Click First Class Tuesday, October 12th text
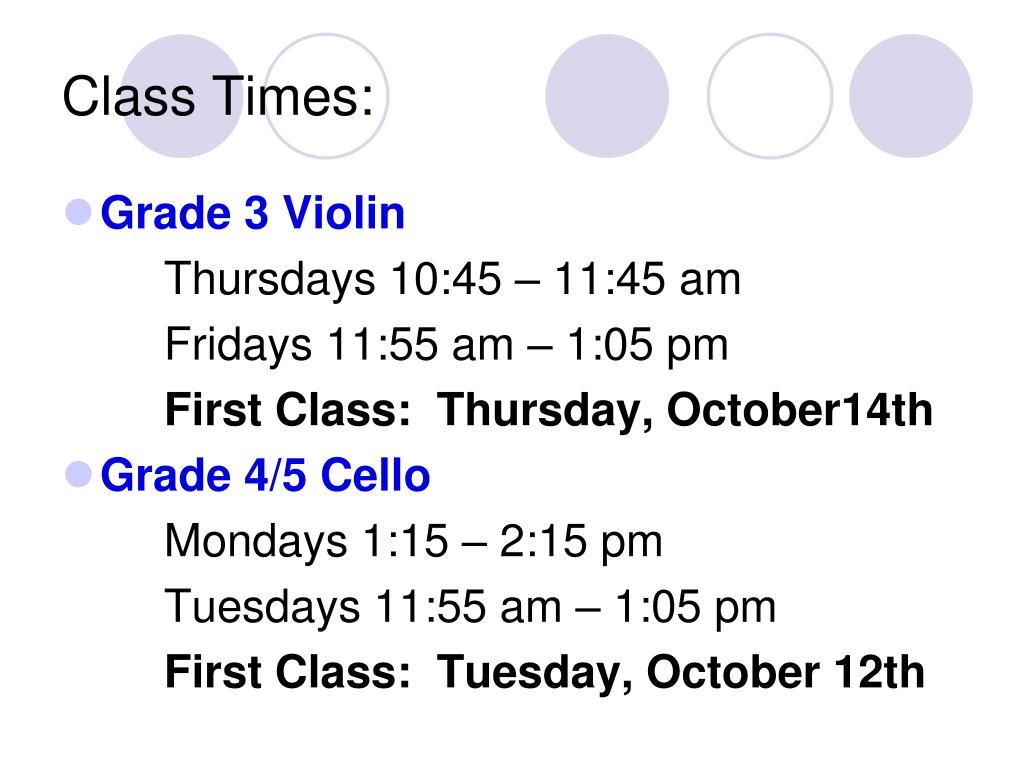This screenshot has height=768, width=1024. point(545,672)
